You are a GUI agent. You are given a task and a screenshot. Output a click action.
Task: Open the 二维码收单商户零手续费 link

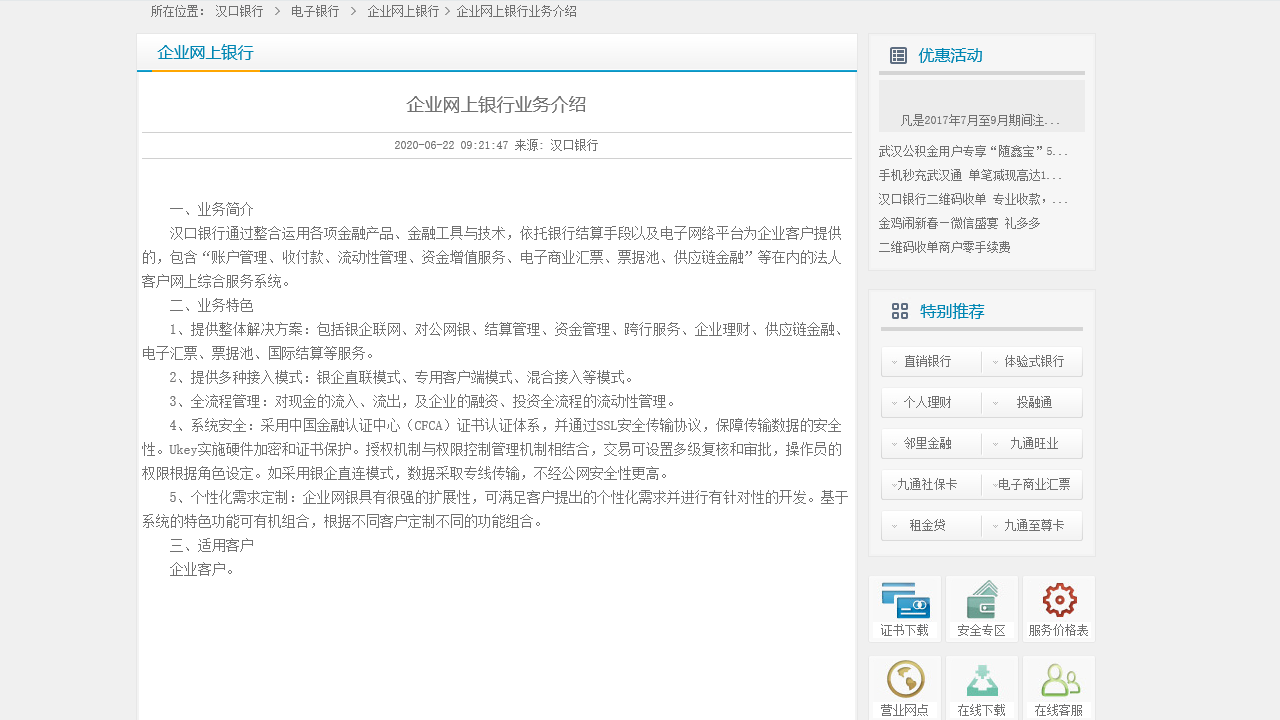tap(944, 246)
